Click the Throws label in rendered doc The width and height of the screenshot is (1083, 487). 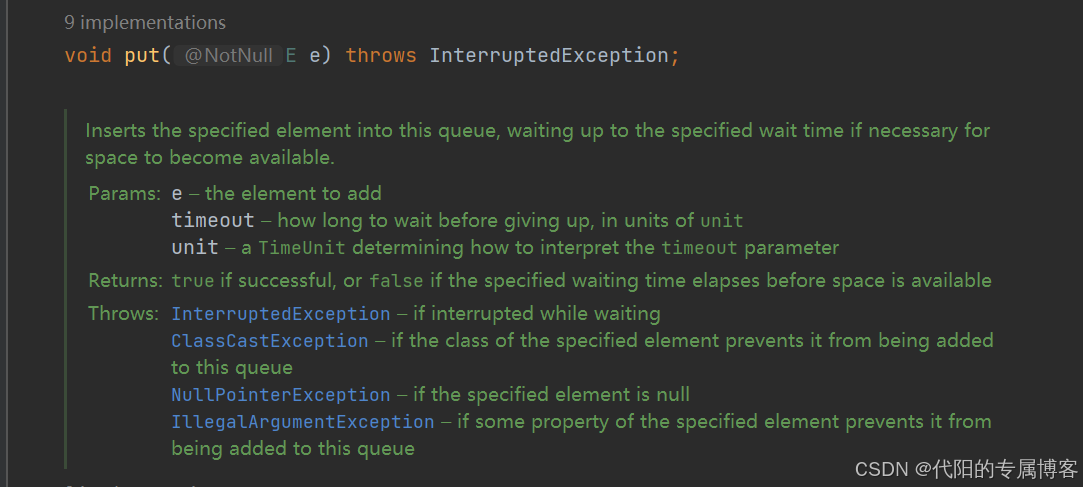pos(124,314)
